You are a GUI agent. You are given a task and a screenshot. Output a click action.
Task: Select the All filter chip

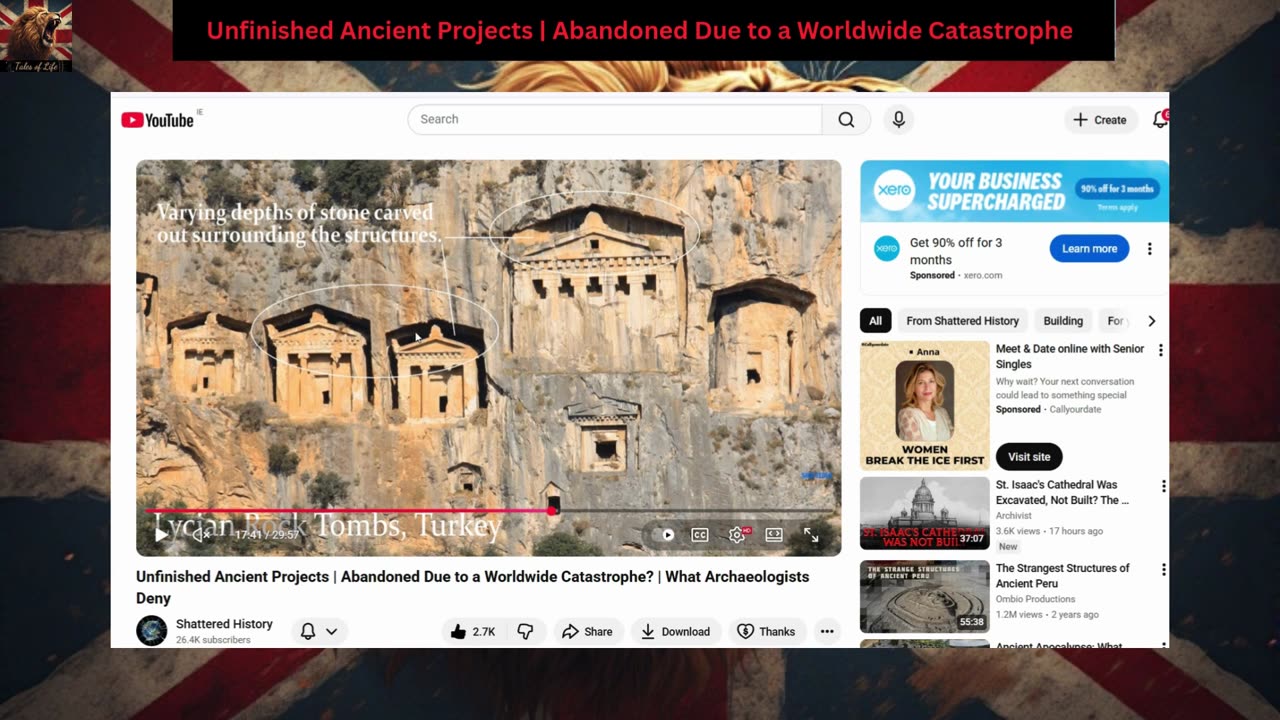click(x=875, y=321)
